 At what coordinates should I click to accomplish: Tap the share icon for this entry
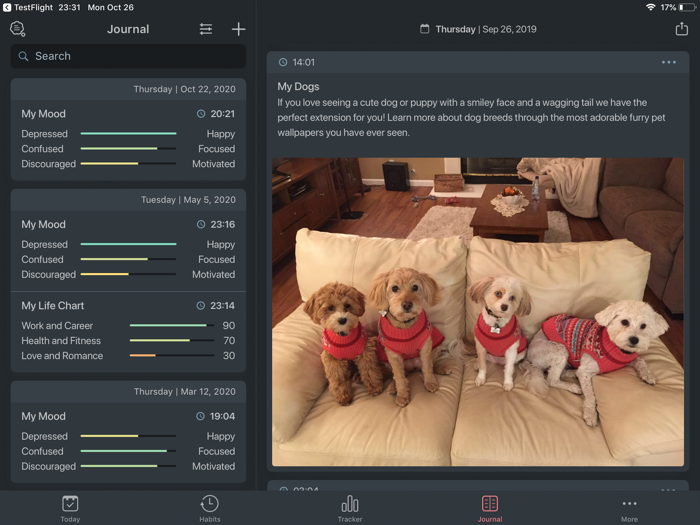click(x=681, y=29)
